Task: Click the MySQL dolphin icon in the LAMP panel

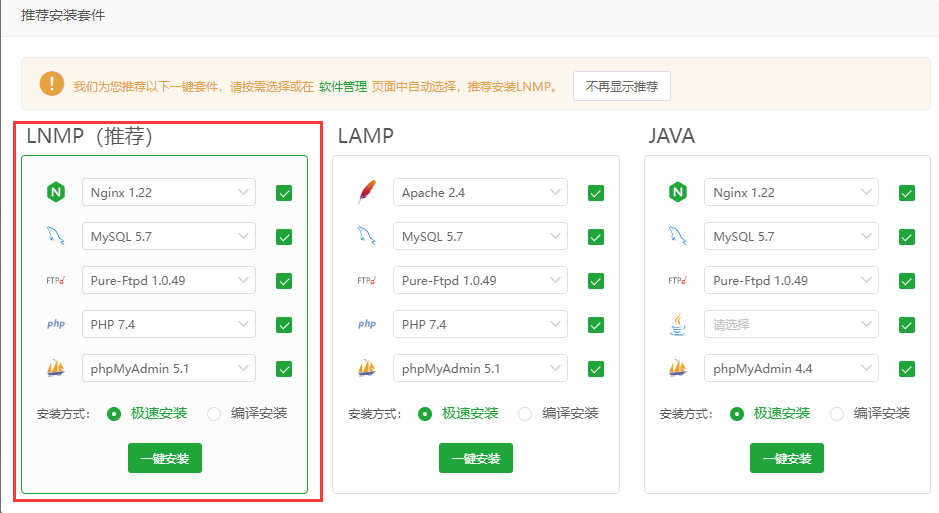Action: (366, 236)
